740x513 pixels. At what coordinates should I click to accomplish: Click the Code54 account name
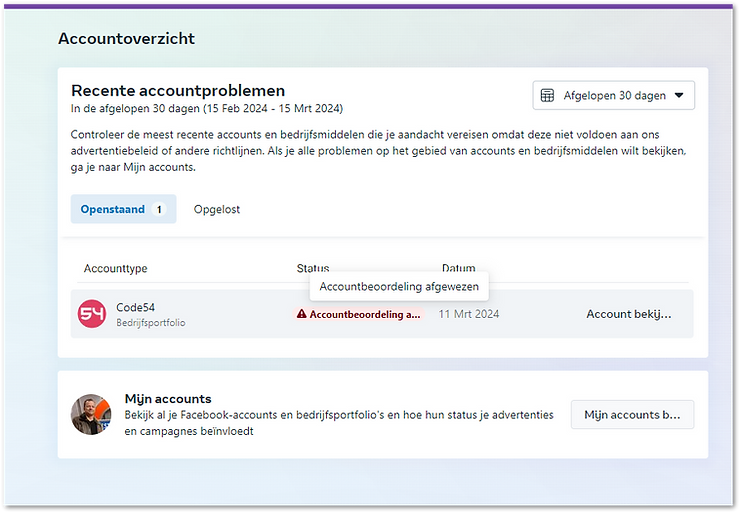pyautogui.click(x=135, y=307)
